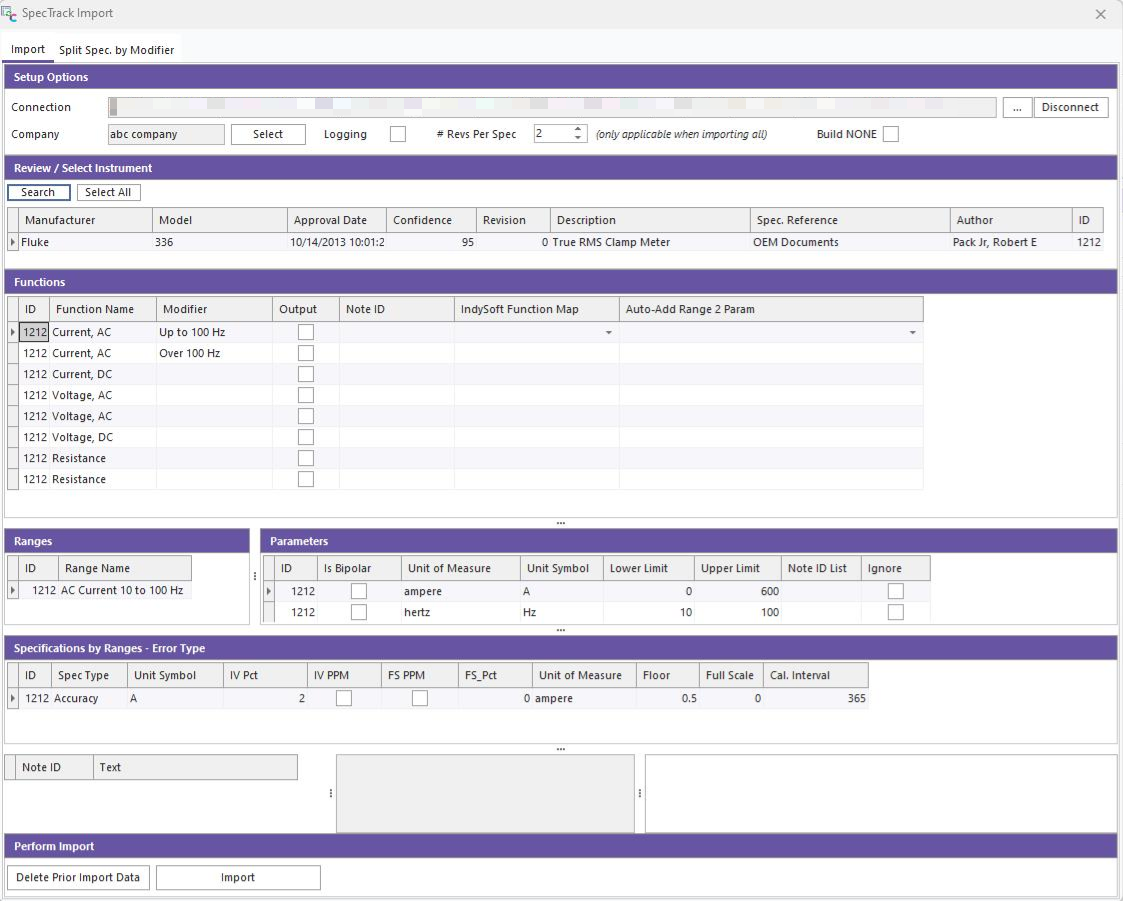Check the Build NONE checkbox
This screenshot has height=901, width=1123.
(890, 134)
